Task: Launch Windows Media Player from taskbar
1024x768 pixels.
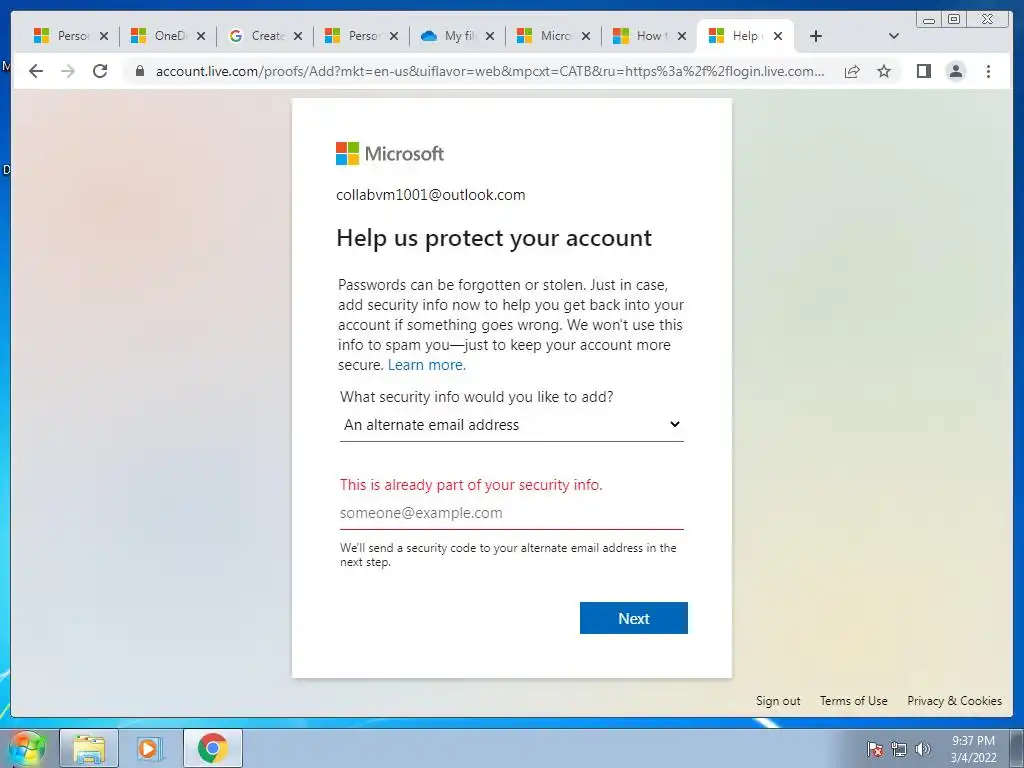Action: point(149,748)
